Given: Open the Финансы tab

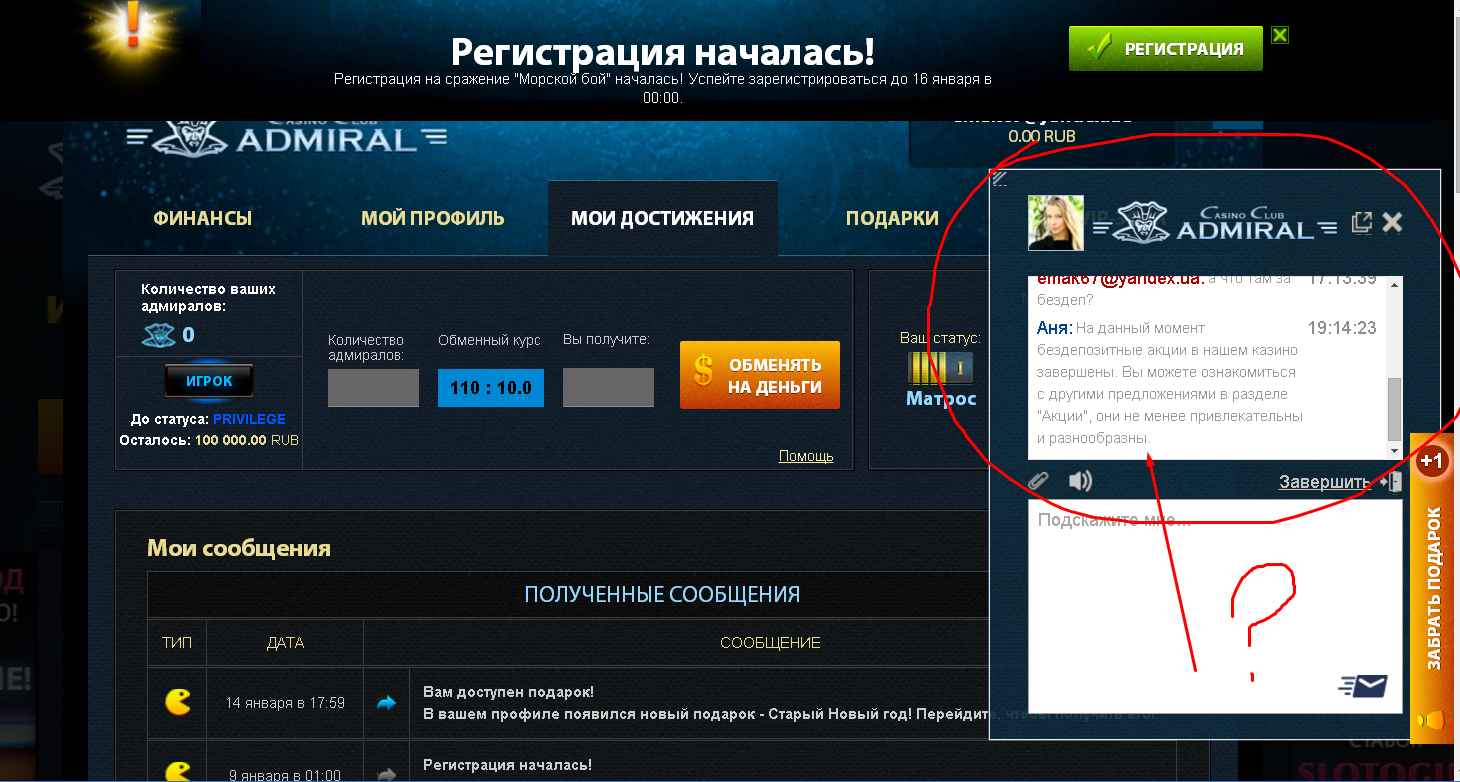Looking at the screenshot, I should coord(202,218).
